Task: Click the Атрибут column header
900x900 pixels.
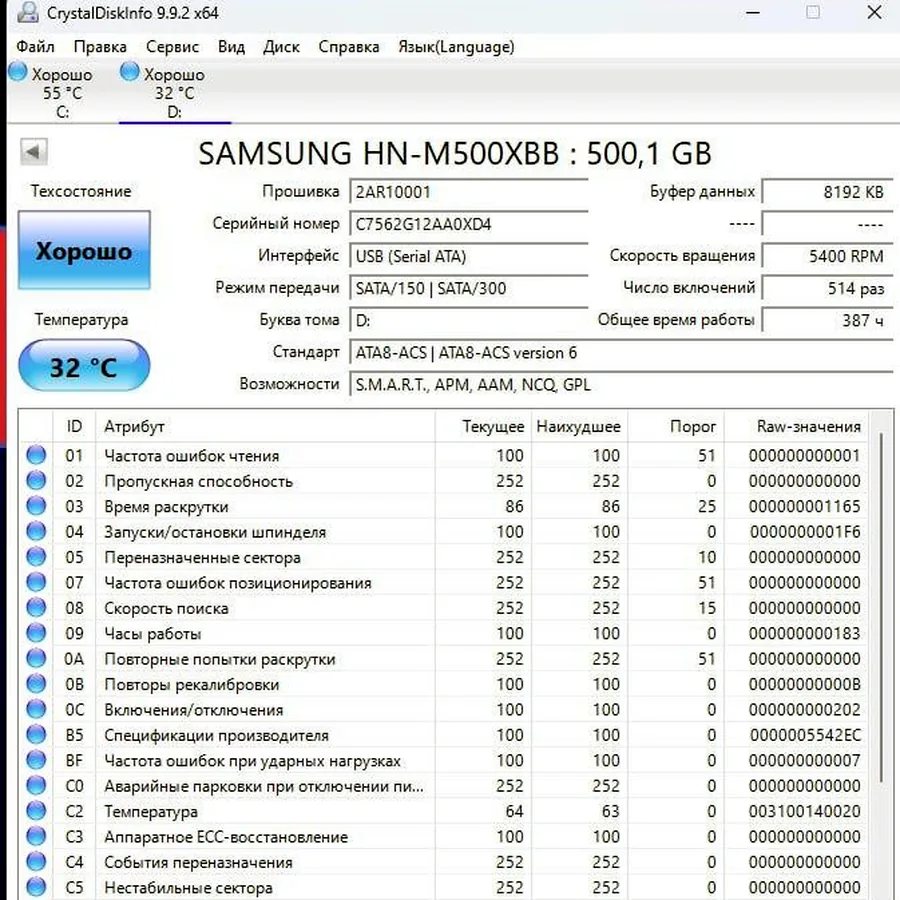Action: 265,426
